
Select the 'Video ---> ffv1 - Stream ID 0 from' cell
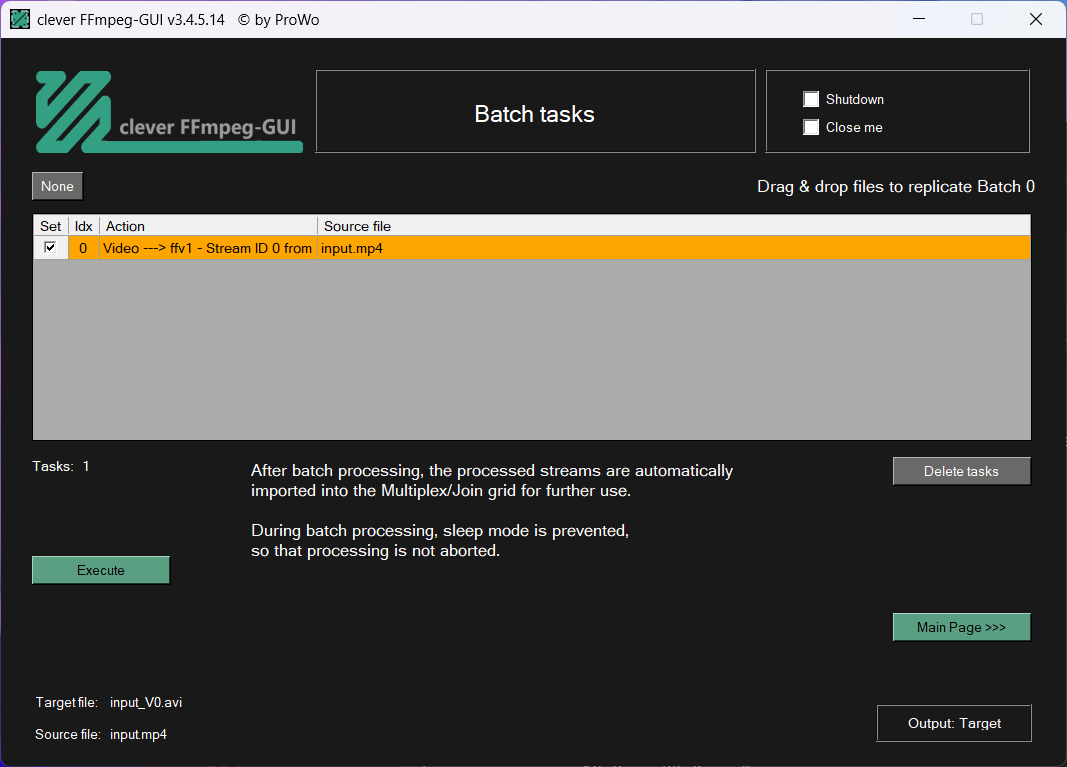tap(208, 248)
